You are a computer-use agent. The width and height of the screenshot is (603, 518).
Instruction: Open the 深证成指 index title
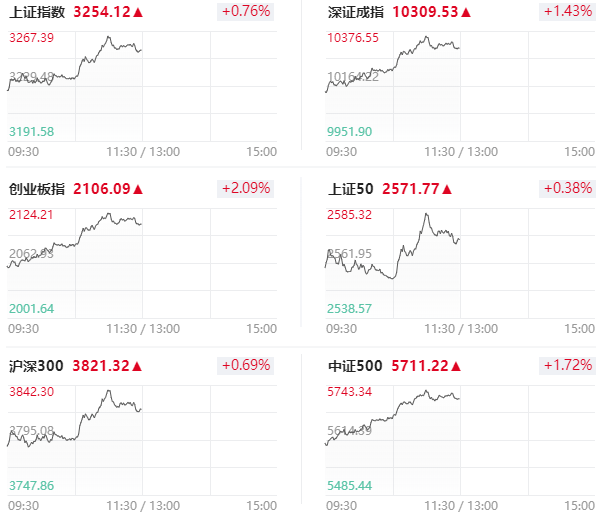click(x=356, y=12)
